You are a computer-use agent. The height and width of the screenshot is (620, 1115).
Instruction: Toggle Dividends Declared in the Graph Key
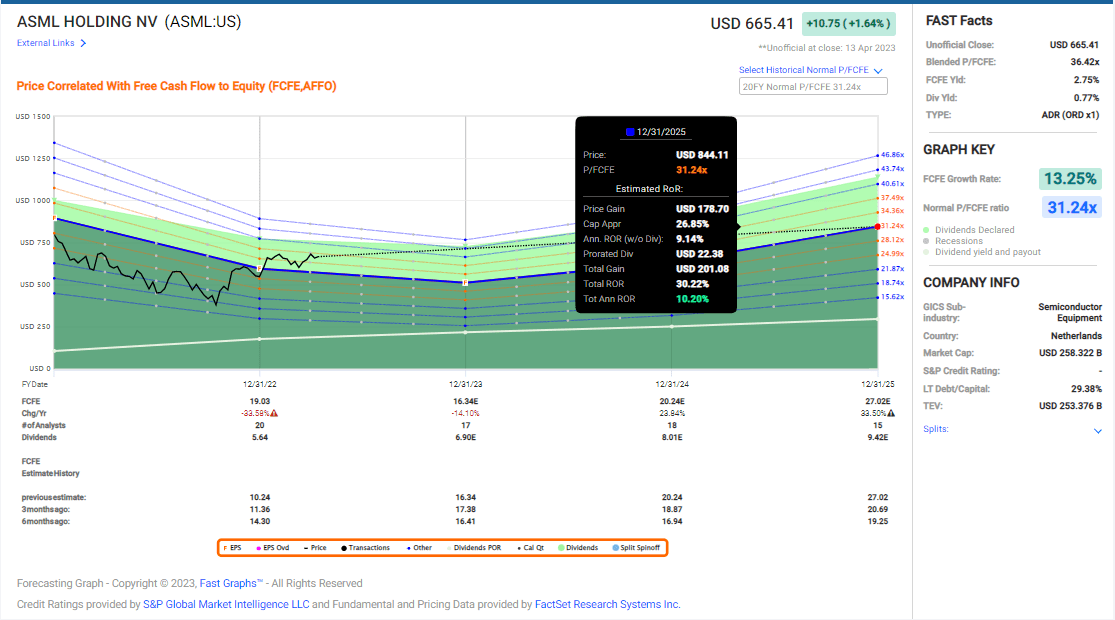[x=926, y=230]
